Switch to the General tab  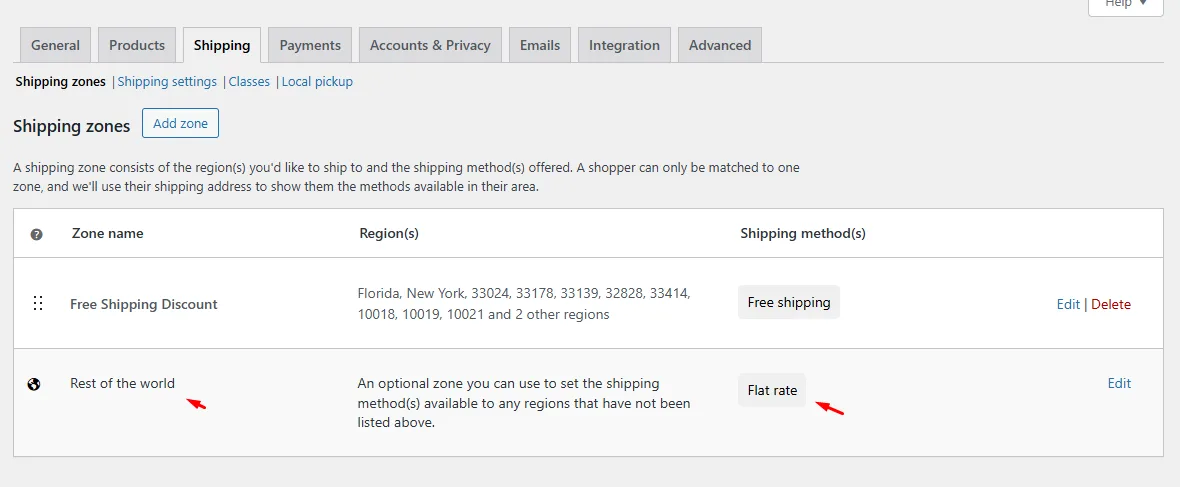(x=55, y=45)
